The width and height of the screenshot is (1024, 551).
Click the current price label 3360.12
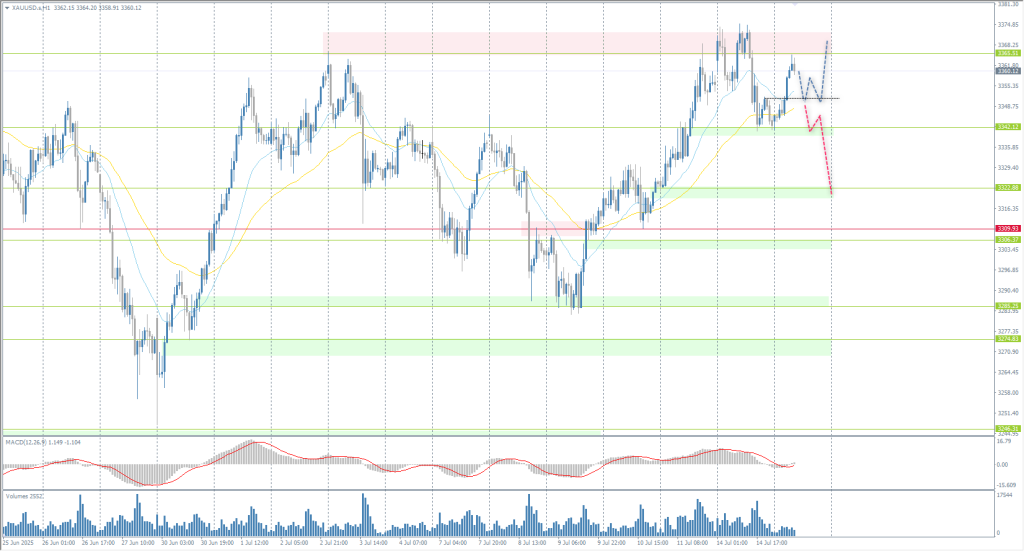click(x=1007, y=71)
